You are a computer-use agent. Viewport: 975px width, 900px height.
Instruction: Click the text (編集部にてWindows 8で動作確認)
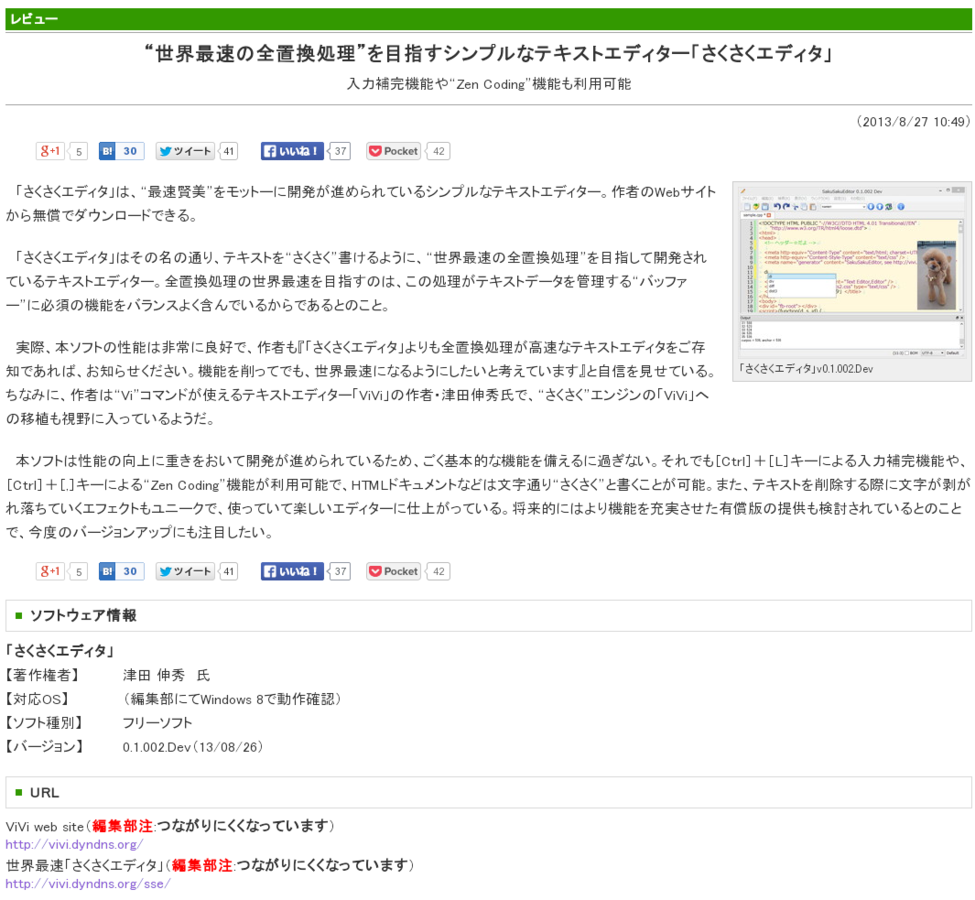click(x=232, y=699)
